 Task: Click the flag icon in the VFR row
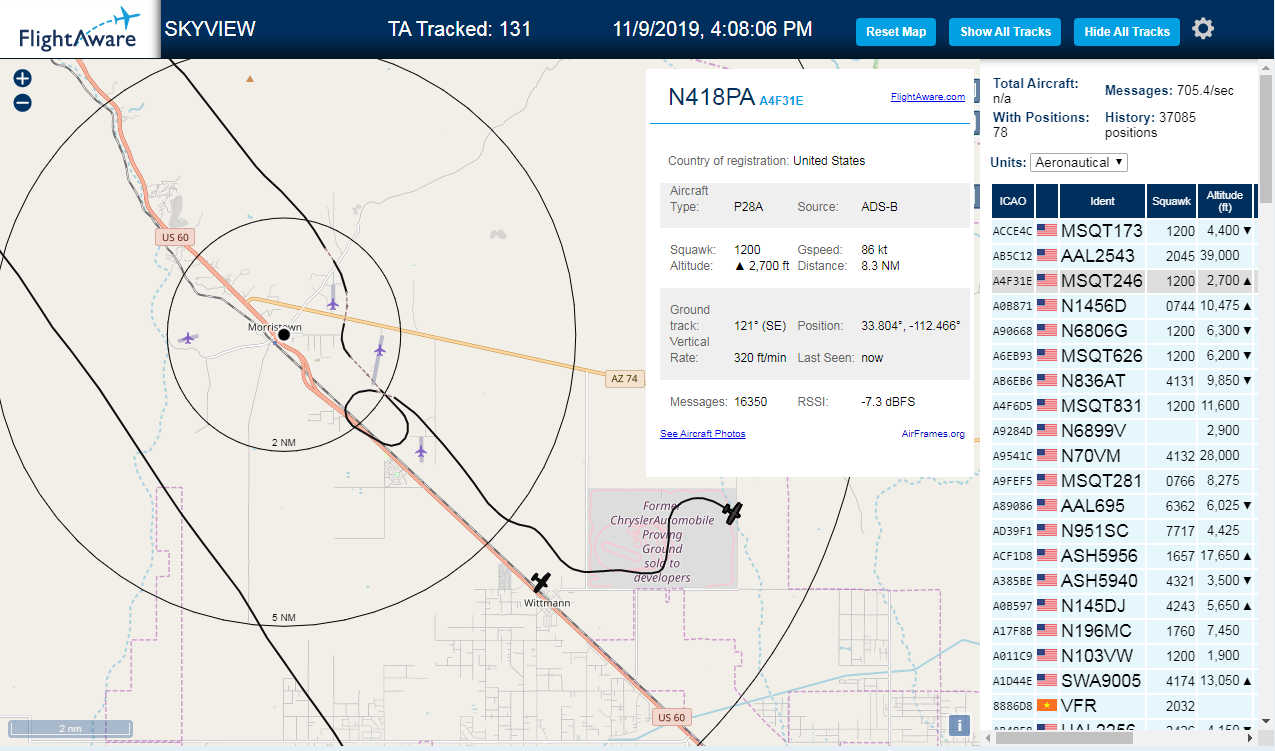(x=1047, y=706)
